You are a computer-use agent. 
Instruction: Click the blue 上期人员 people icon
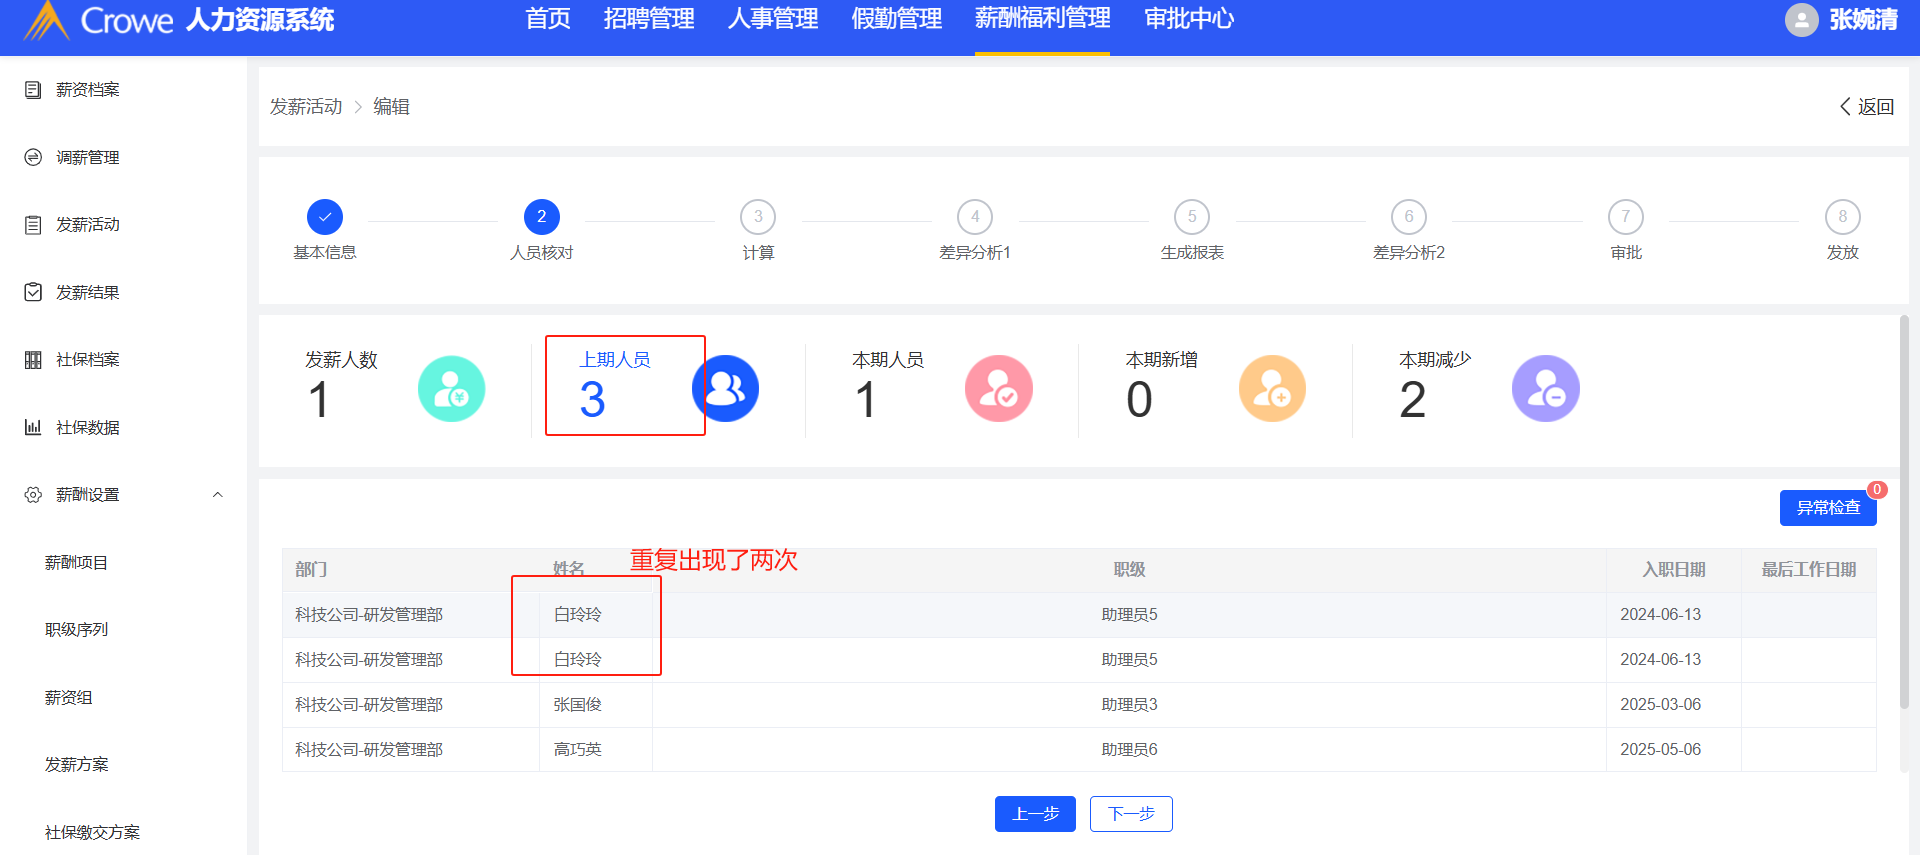click(x=725, y=389)
